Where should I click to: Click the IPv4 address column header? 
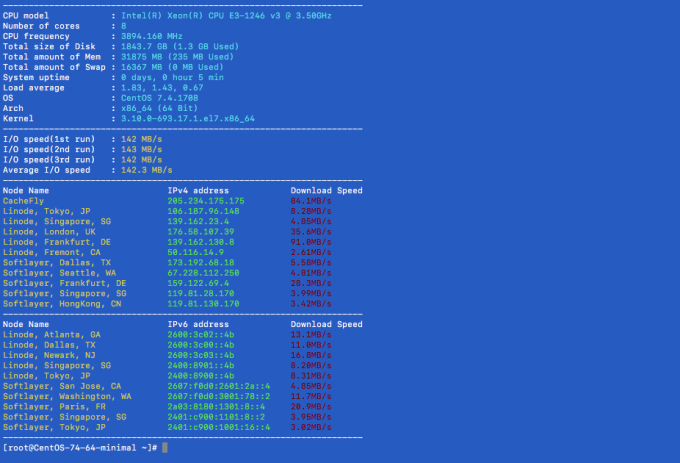[199, 190]
